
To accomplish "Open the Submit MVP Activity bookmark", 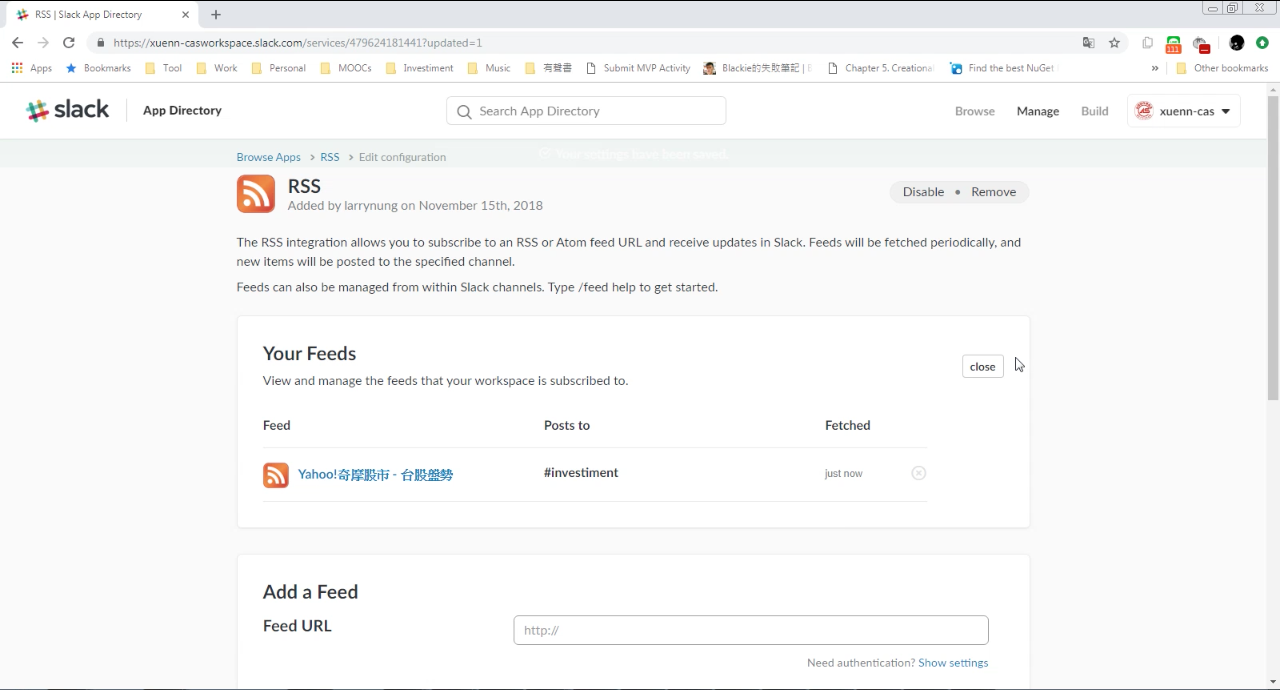I will [x=638, y=68].
